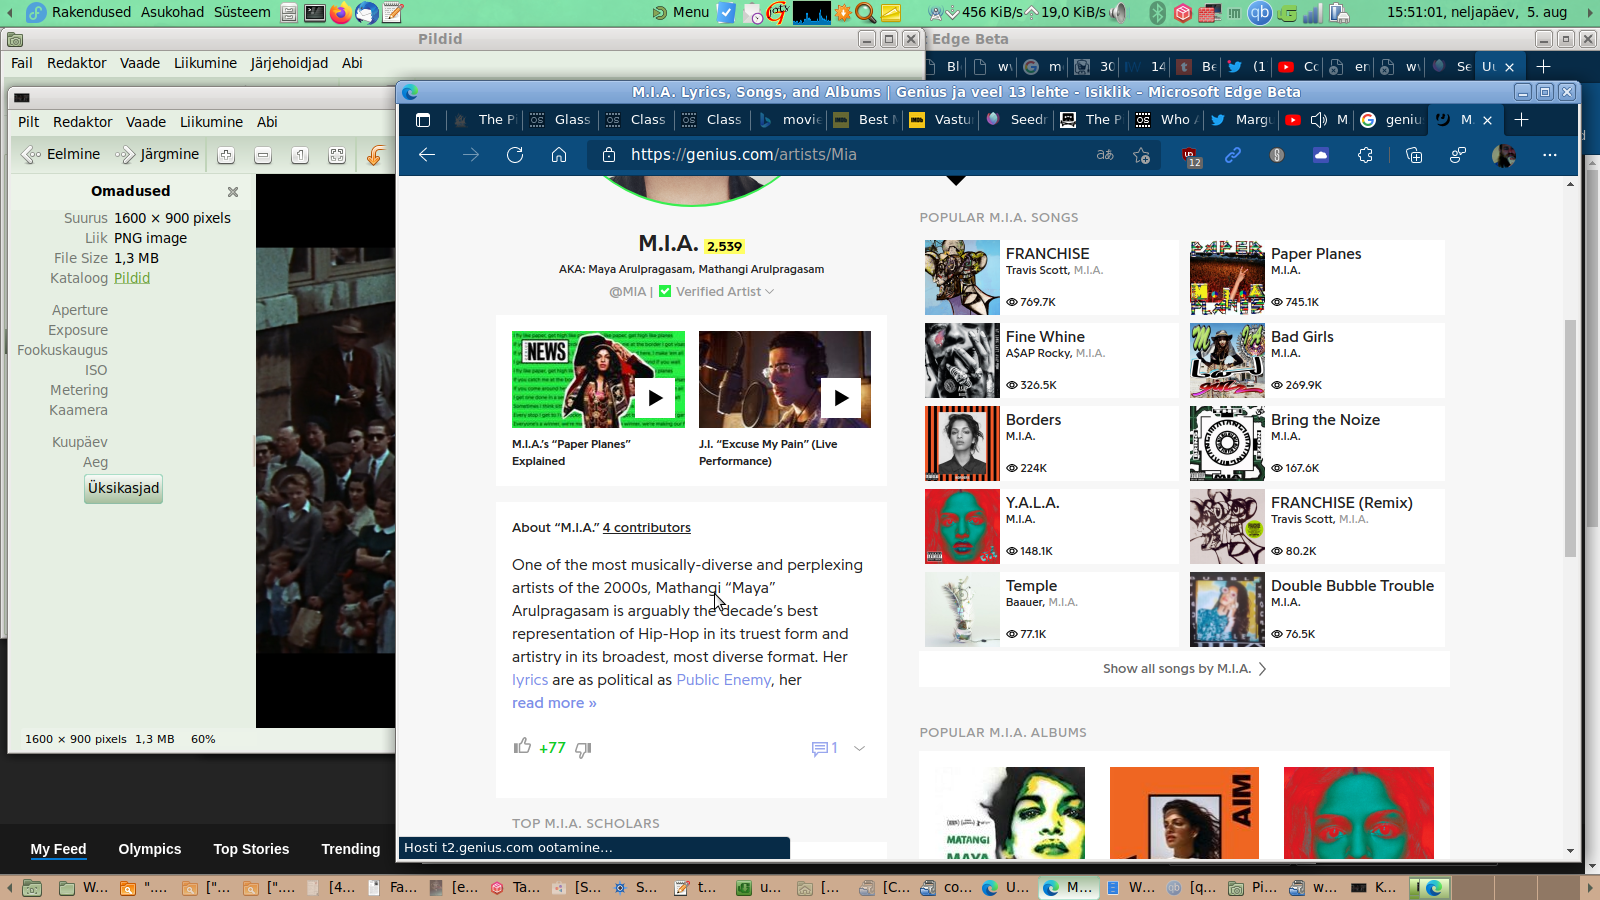The height and width of the screenshot is (900, 1600).
Task: Switch to the Glass tab in Edge
Action: (561, 120)
